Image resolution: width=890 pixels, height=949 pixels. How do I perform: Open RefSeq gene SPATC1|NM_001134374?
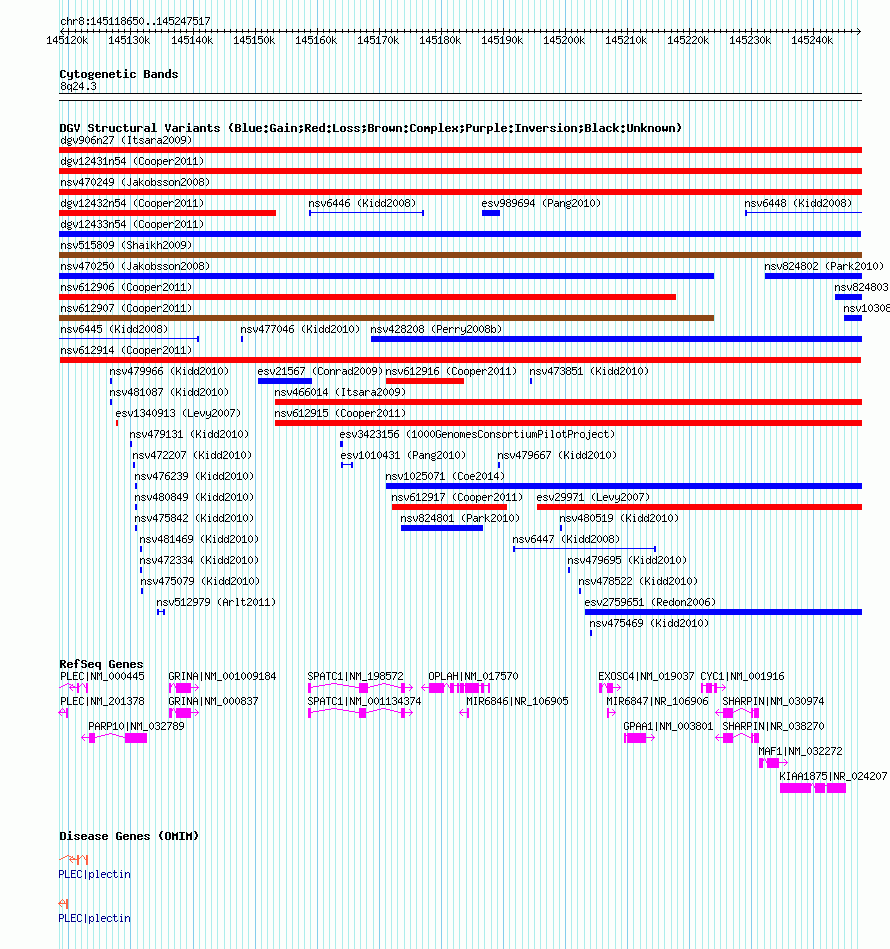click(361, 713)
